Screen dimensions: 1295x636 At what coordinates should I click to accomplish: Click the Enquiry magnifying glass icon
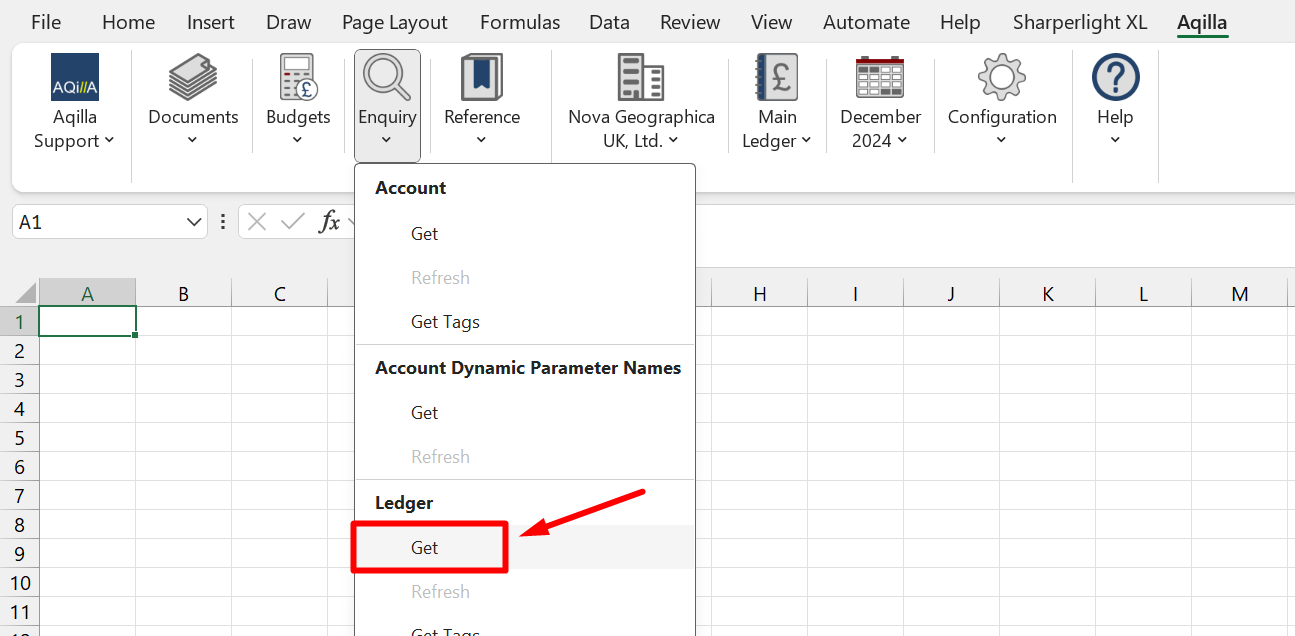[x=387, y=77]
